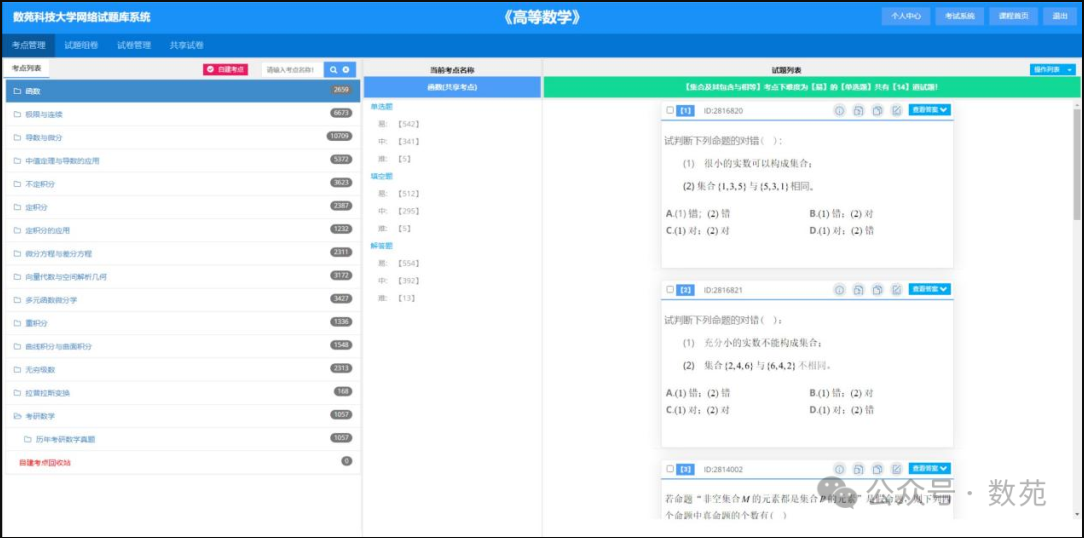Select 向量代数与空间解析几何 knowledge point
This screenshot has height=538, width=1084.
(x=183, y=277)
